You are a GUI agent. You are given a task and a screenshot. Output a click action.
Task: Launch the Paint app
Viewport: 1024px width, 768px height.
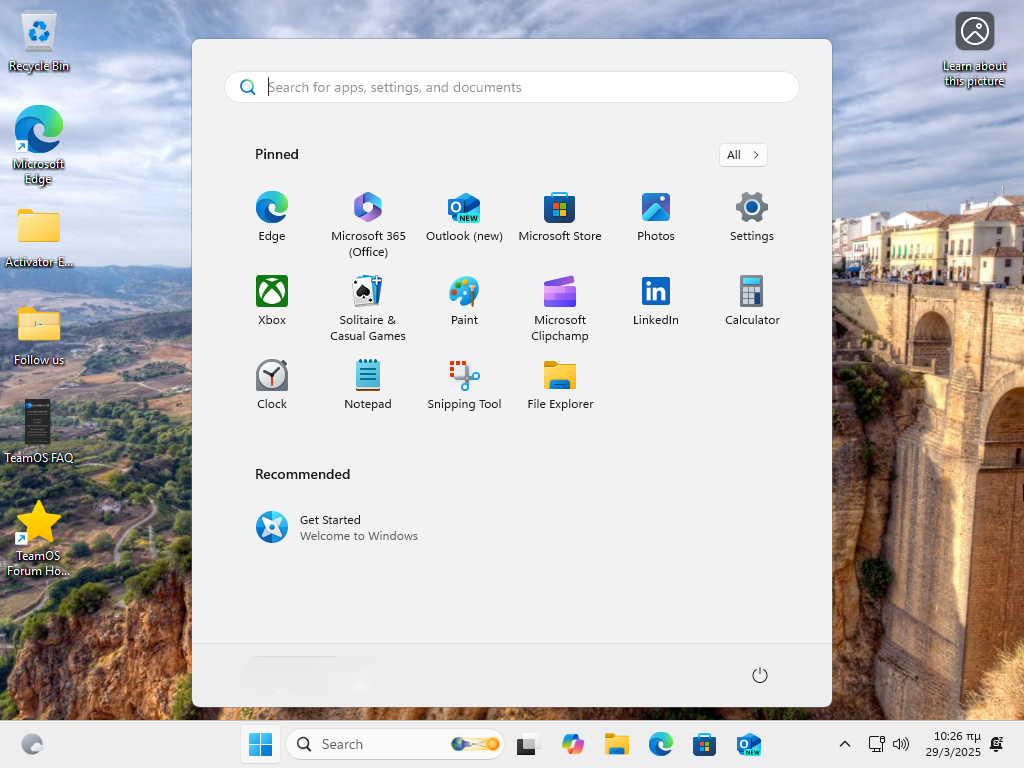[464, 300]
